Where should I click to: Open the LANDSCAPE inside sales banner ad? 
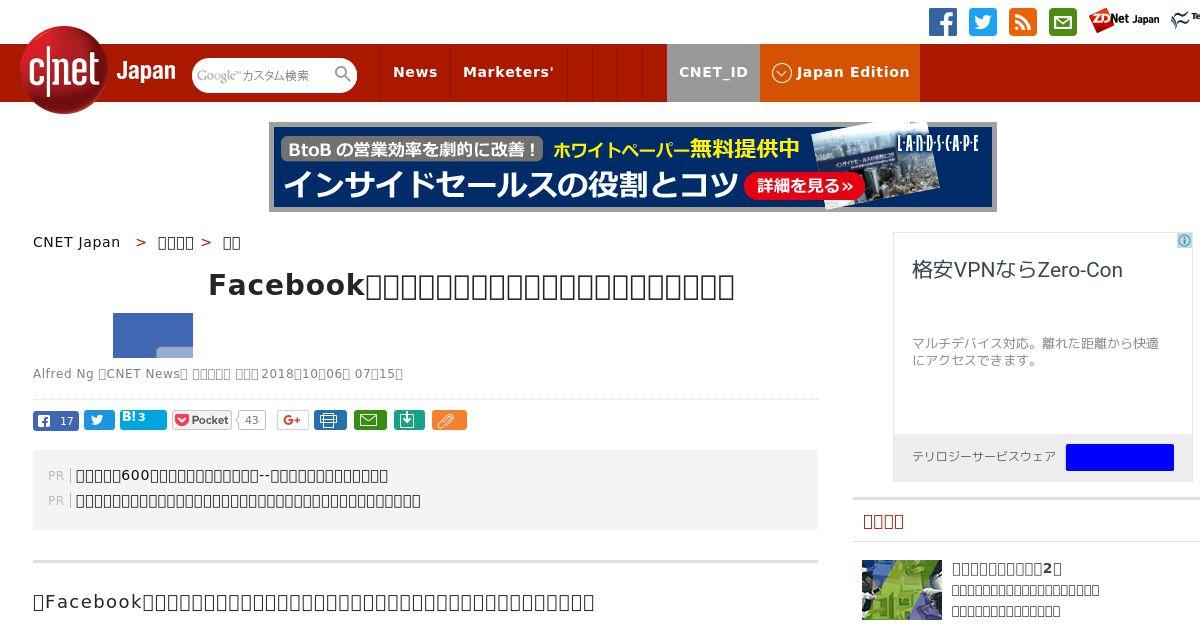pos(633,167)
